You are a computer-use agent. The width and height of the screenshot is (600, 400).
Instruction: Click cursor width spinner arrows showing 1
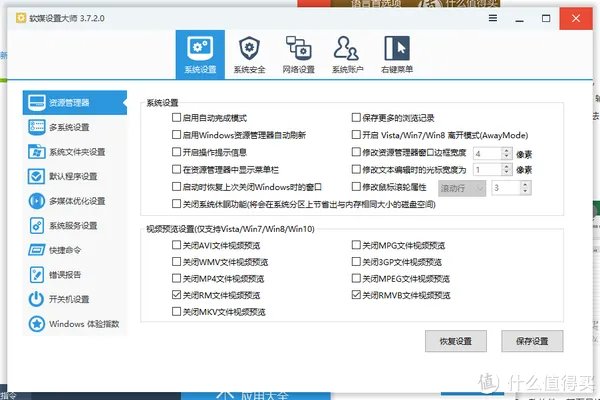click(x=506, y=169)
